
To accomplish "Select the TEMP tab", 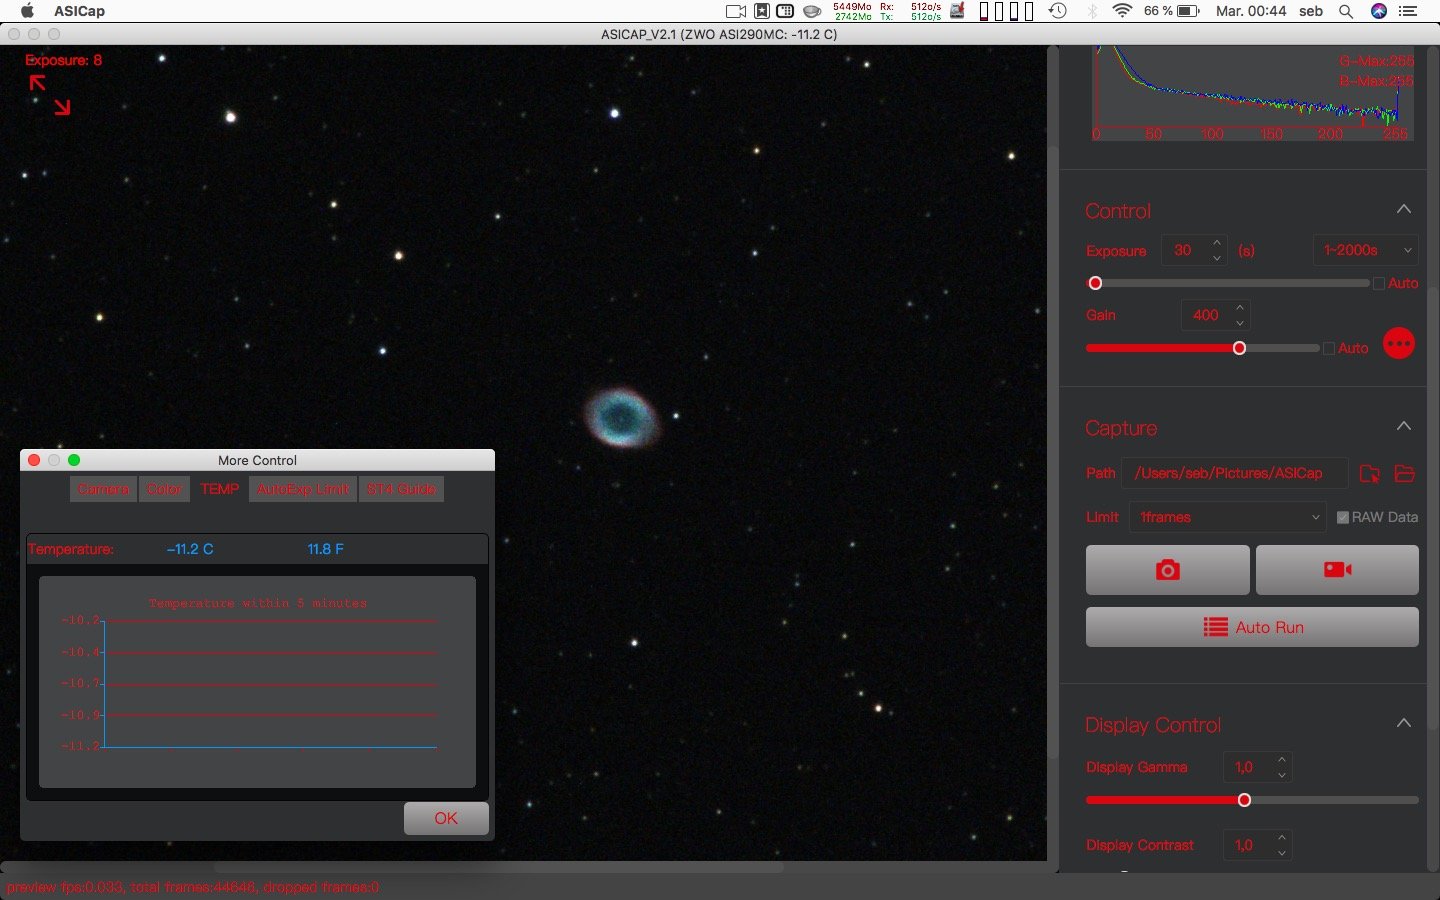I will (219, 489).
